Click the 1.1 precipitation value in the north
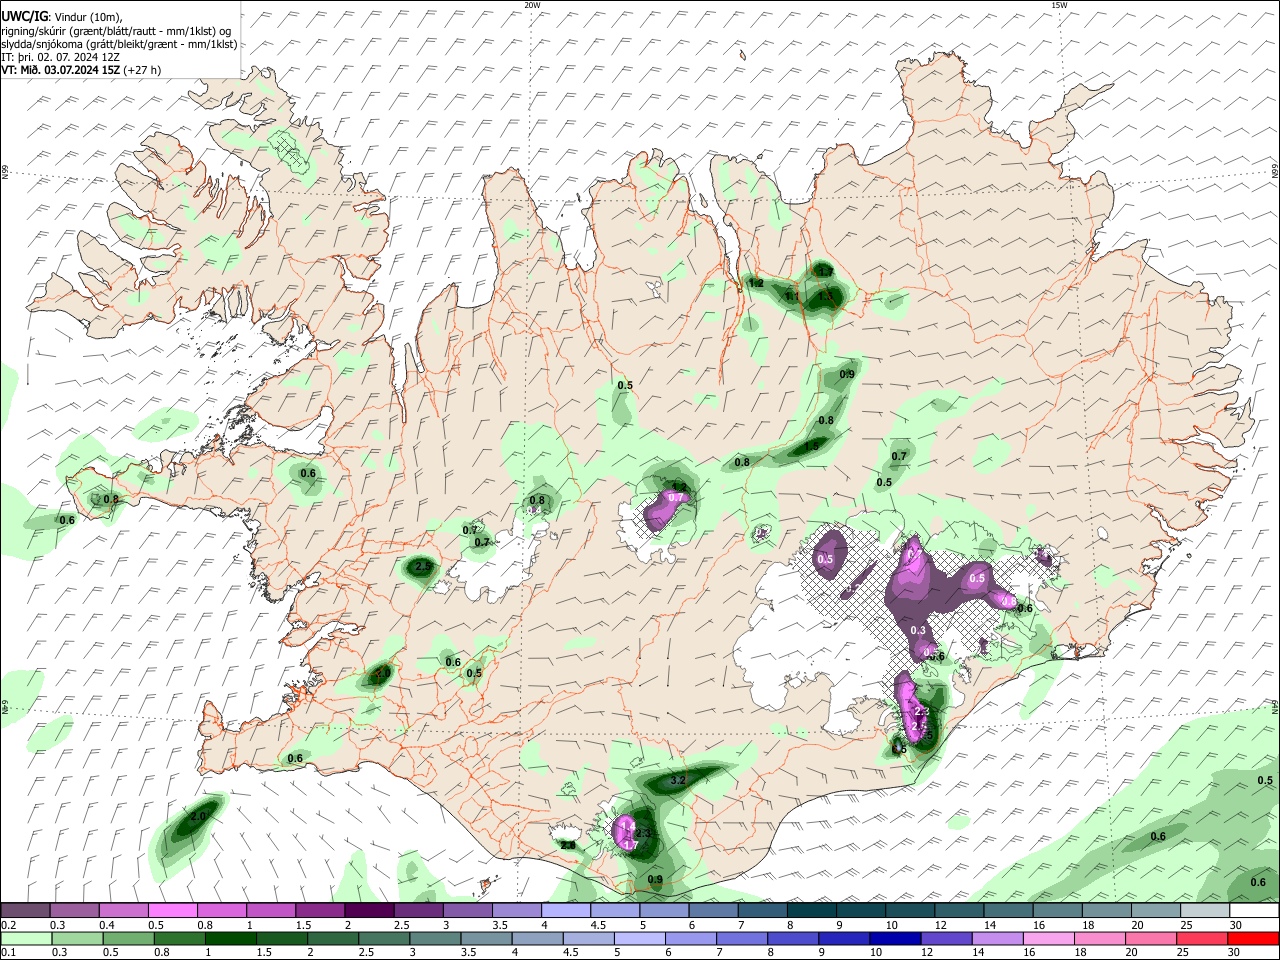 coord(792,296)
